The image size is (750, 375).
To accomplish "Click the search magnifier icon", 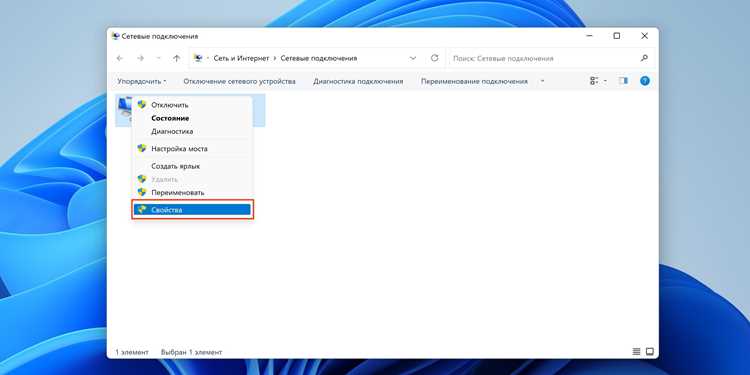I will tap(644, 58).
